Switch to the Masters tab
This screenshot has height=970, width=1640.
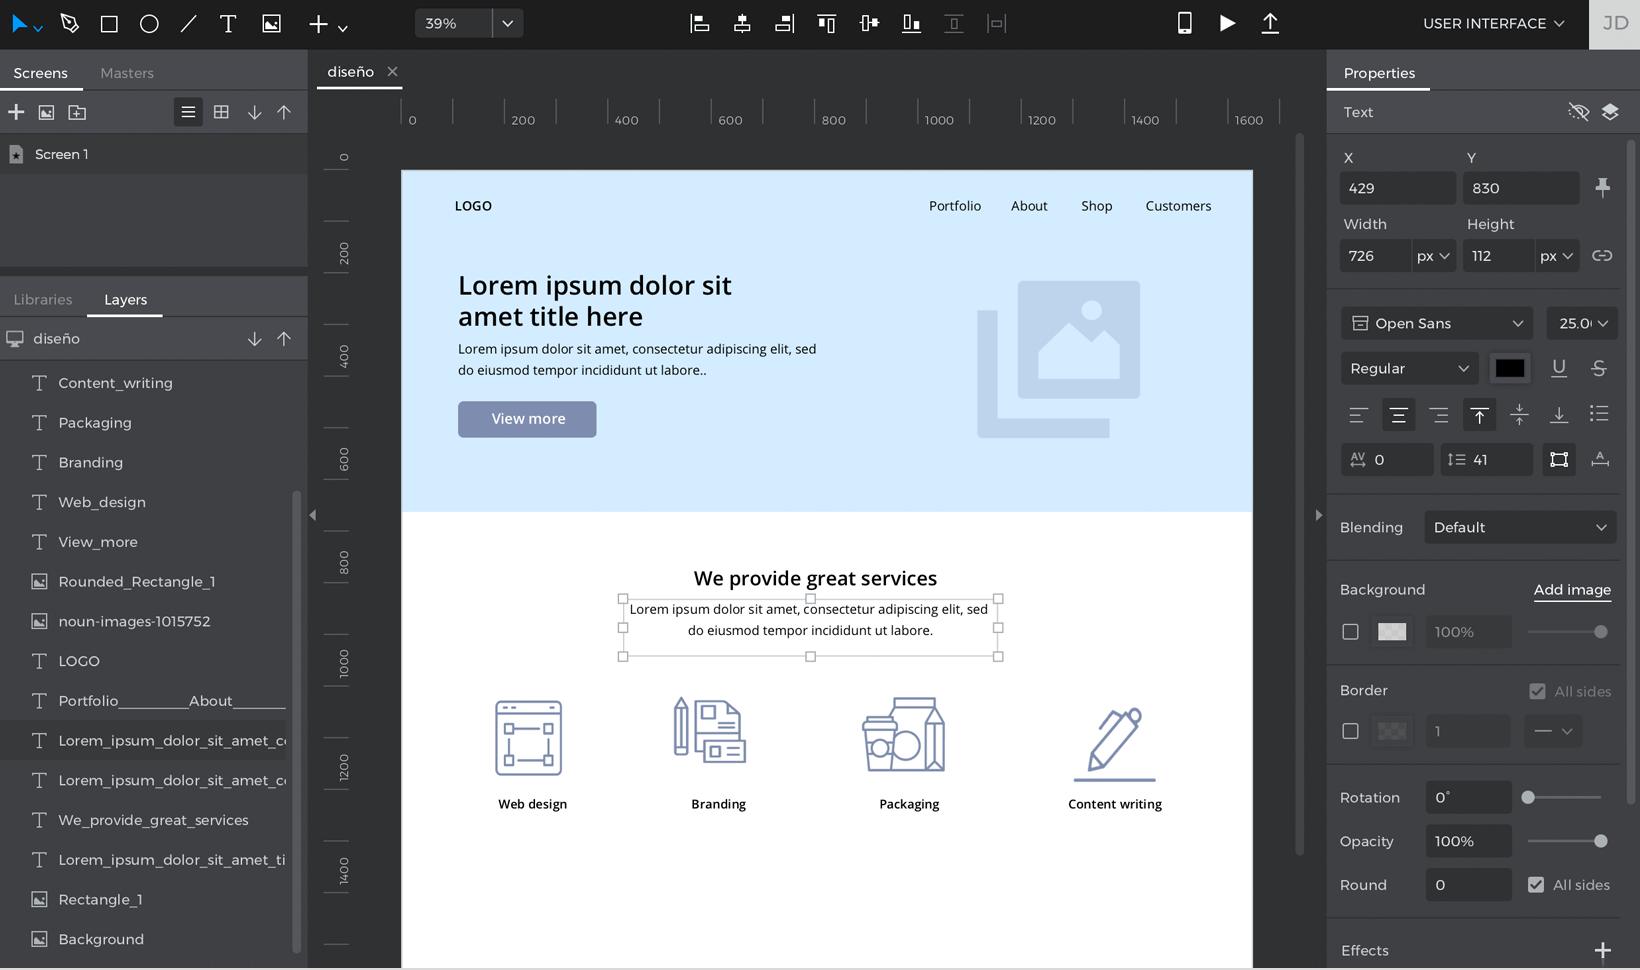(x=127, y=73)
